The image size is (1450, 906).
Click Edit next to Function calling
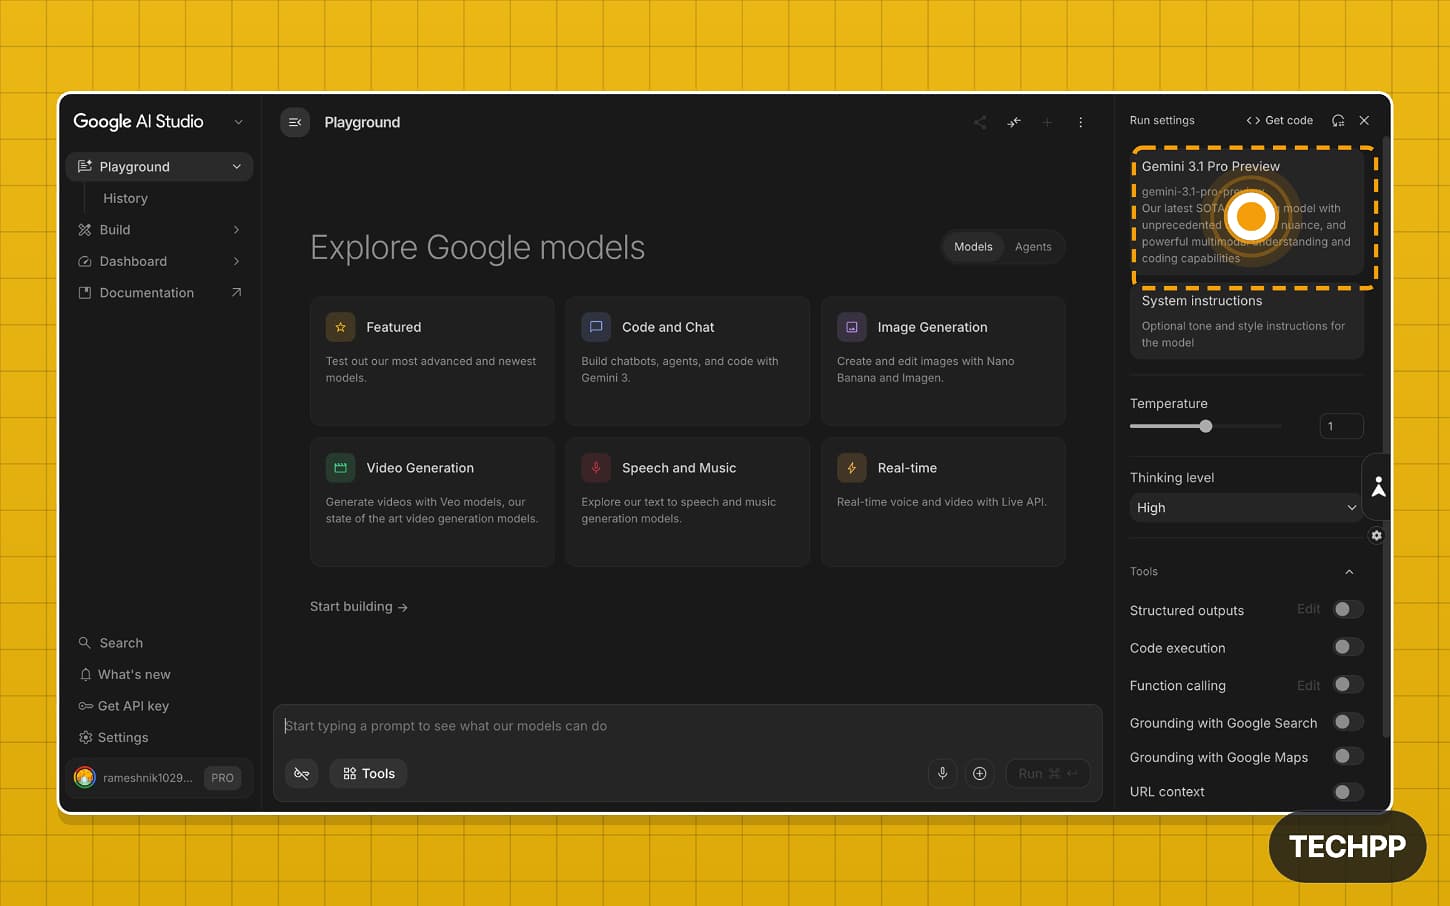[1308, 685]
